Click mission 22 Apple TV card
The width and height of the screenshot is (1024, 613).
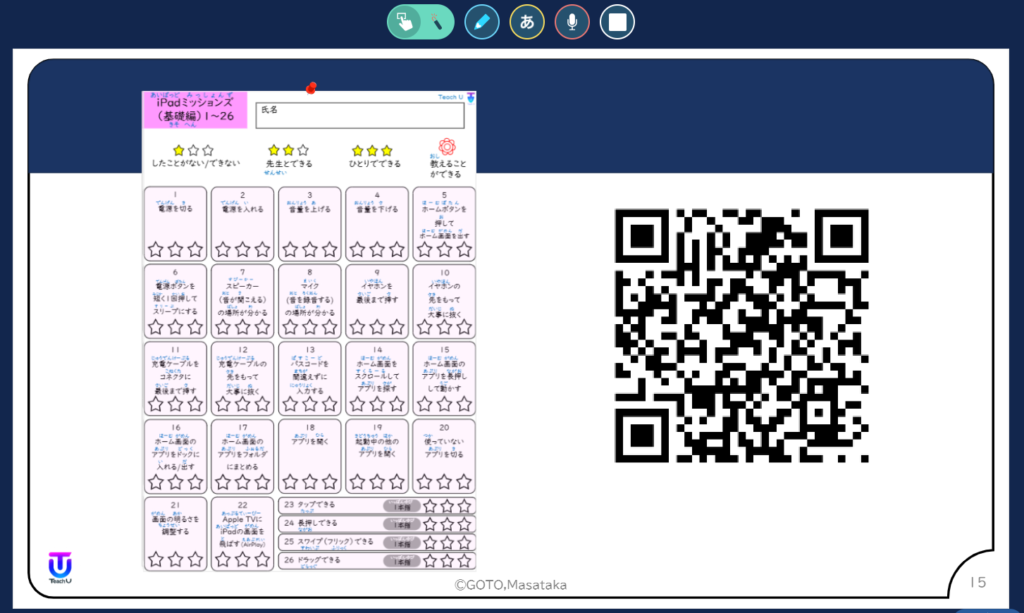tap(242, 534)
